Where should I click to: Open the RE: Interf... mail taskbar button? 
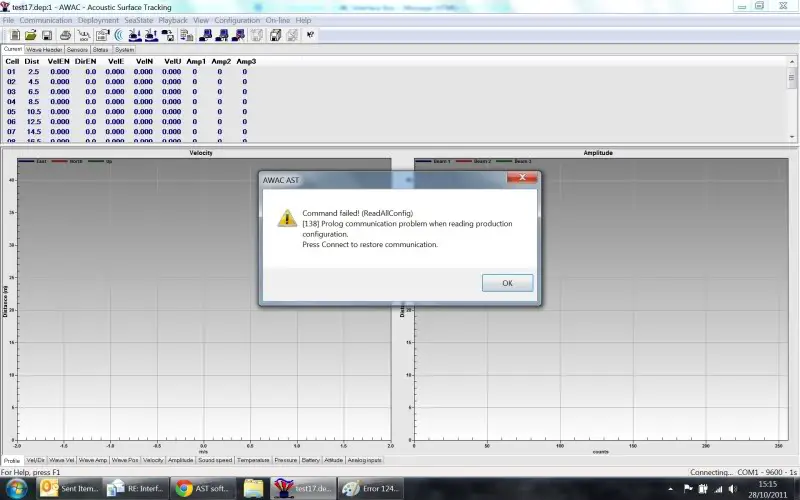click(136, 488)
